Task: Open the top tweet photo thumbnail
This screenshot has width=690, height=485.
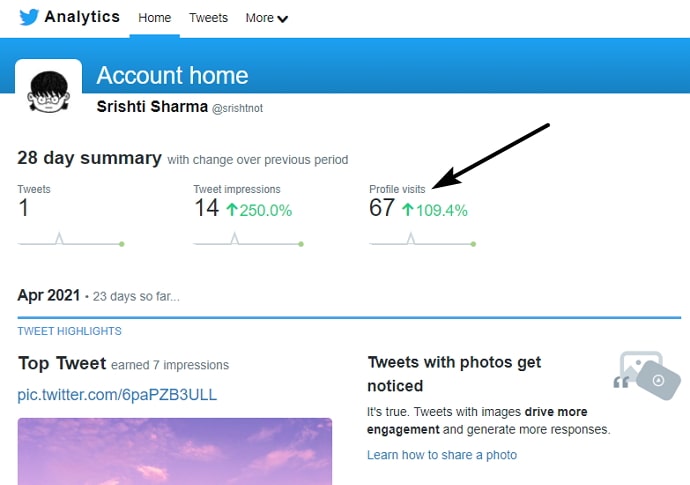Action: coord(175,452)
